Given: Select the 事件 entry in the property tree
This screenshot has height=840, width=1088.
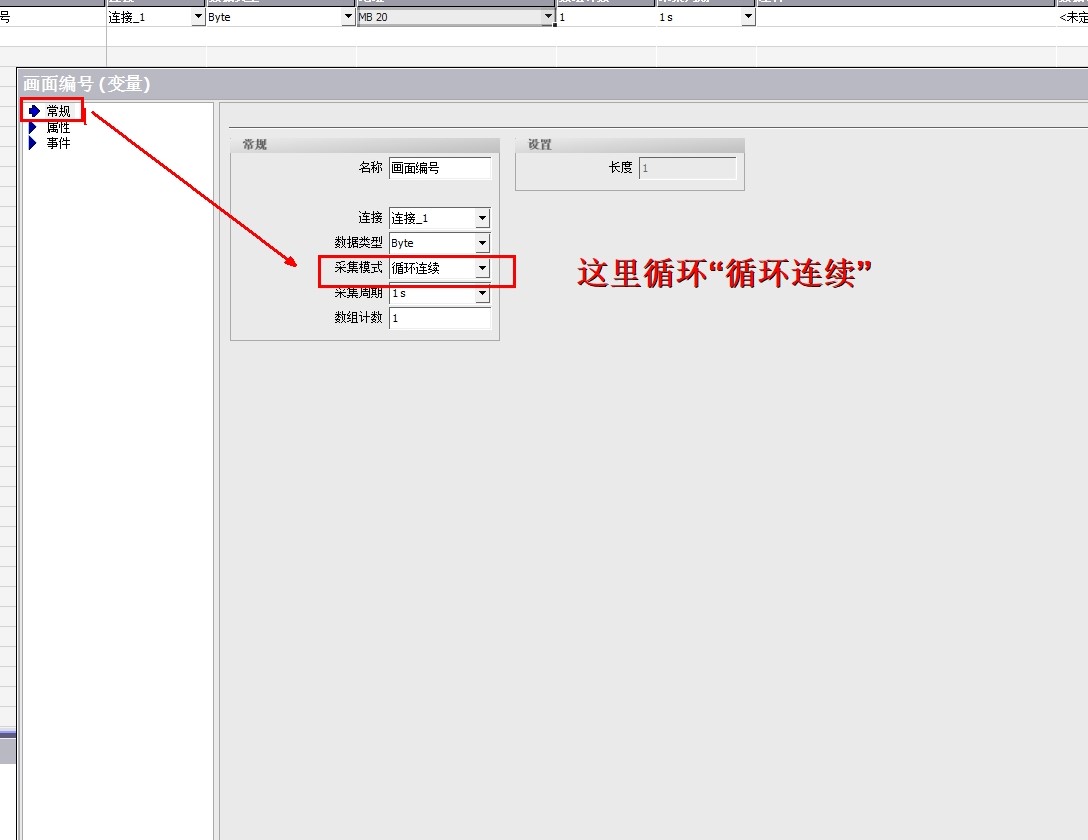Looking at the screenshot, I should pos(57,143).
